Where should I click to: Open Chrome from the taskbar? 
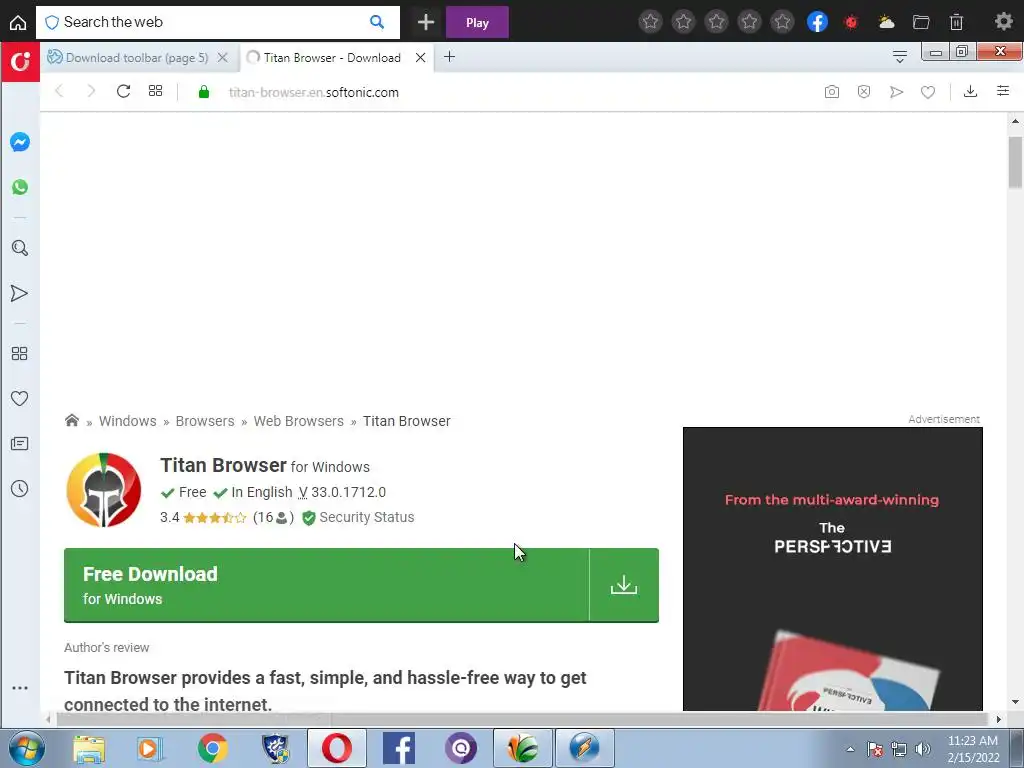point(213,748)
